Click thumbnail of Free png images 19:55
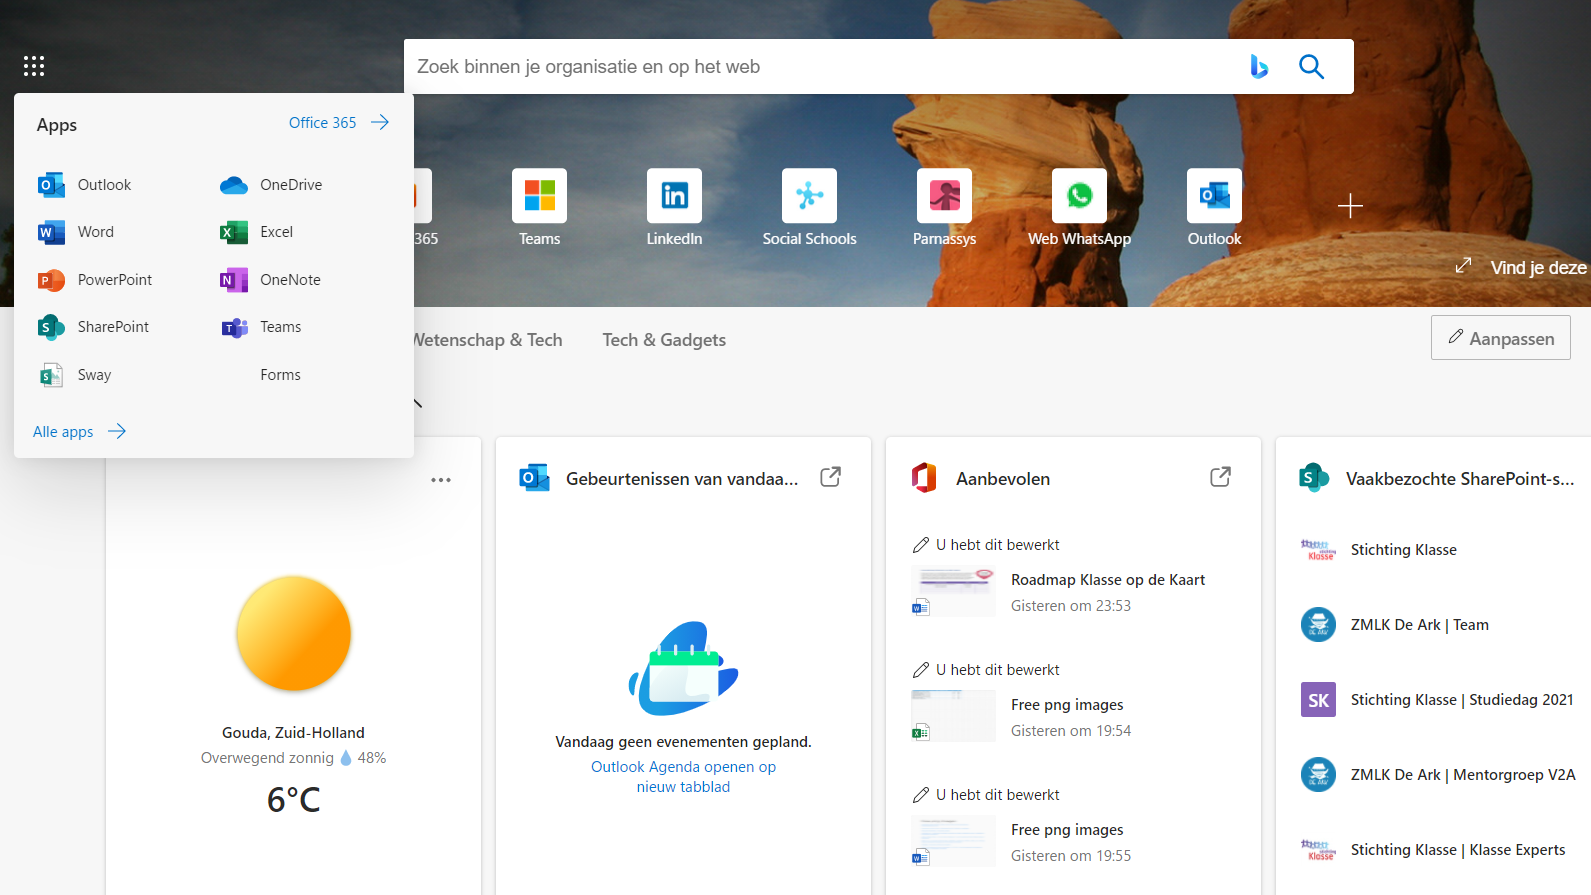 point(953,841)
